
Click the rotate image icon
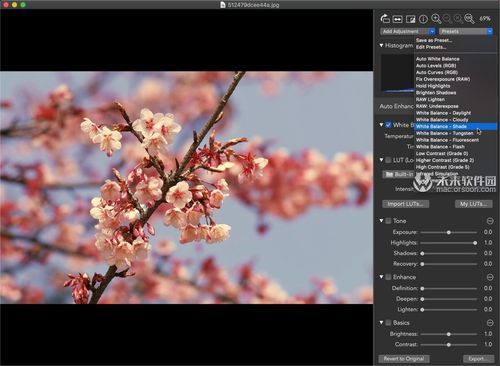pyautogui.click(x=385, y=19)
